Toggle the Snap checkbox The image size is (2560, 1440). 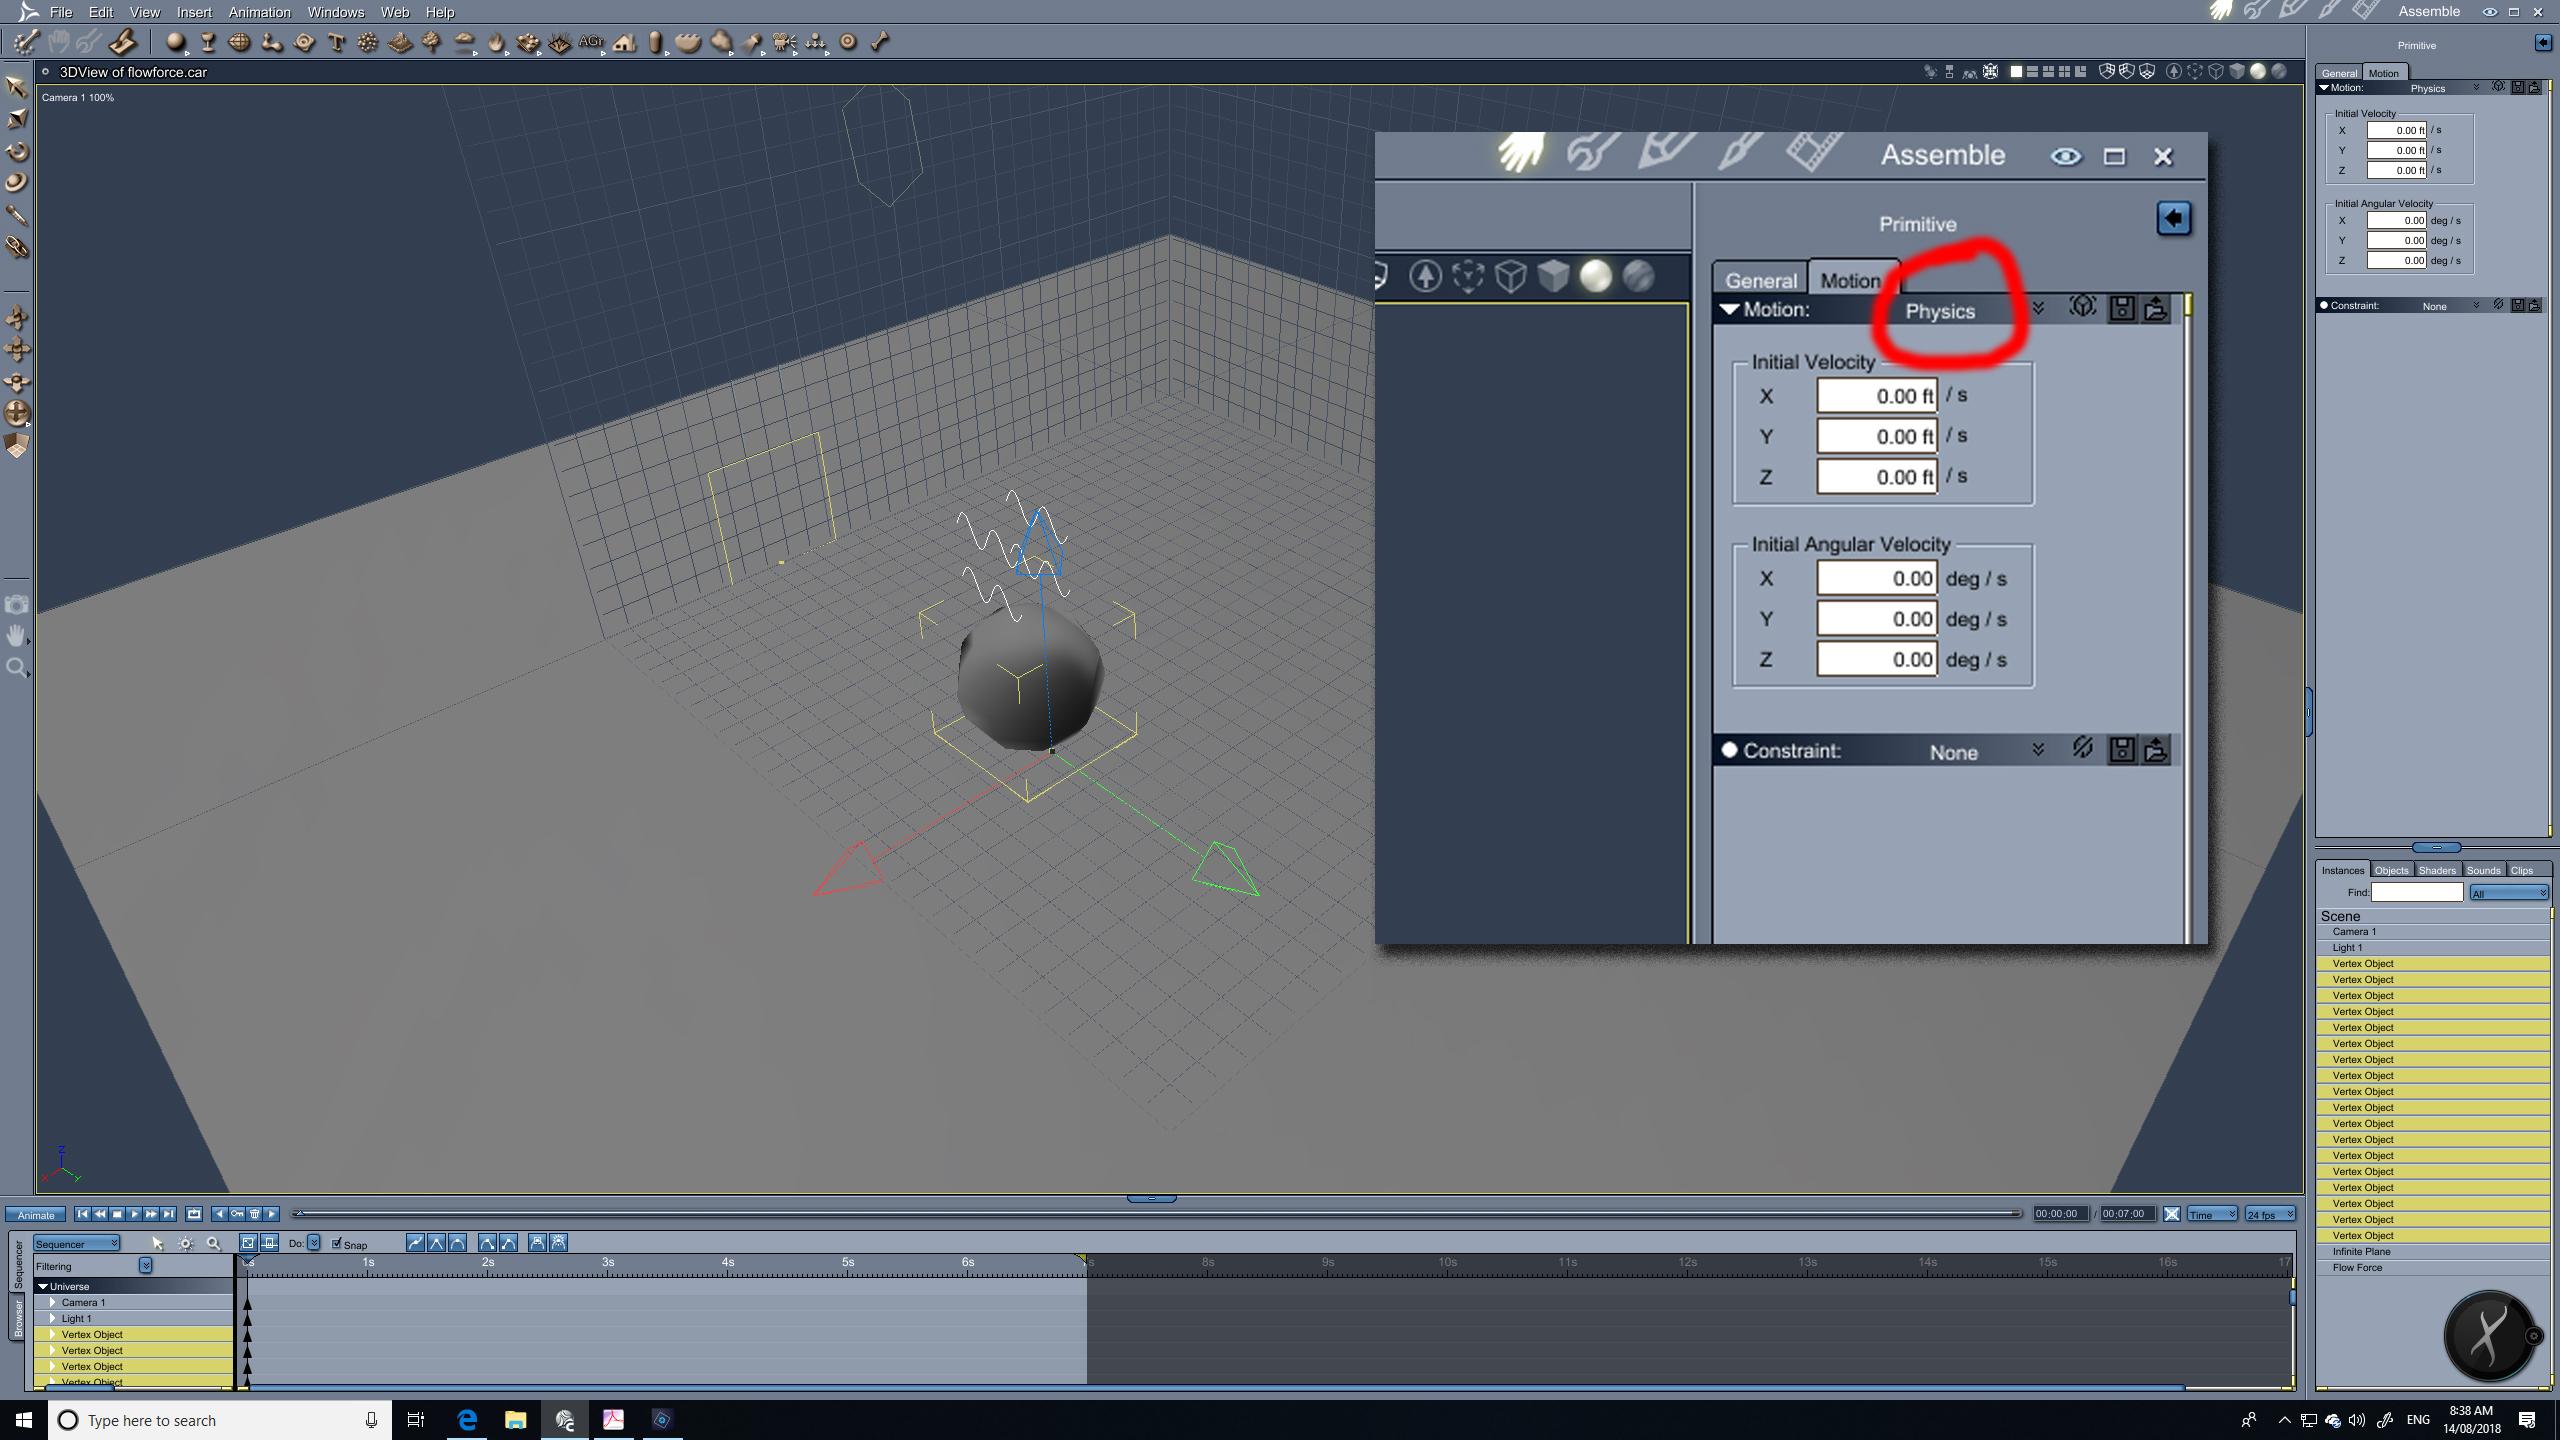point(337,1243)
